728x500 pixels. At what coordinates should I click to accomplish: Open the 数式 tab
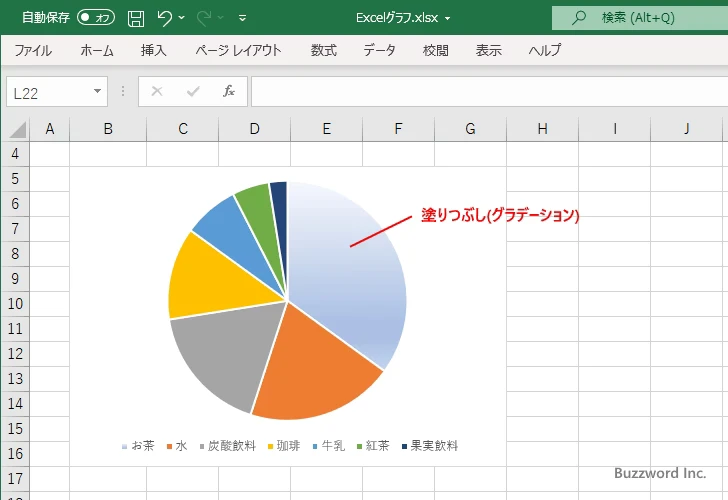pyautogui.click(x=324, y=50)
